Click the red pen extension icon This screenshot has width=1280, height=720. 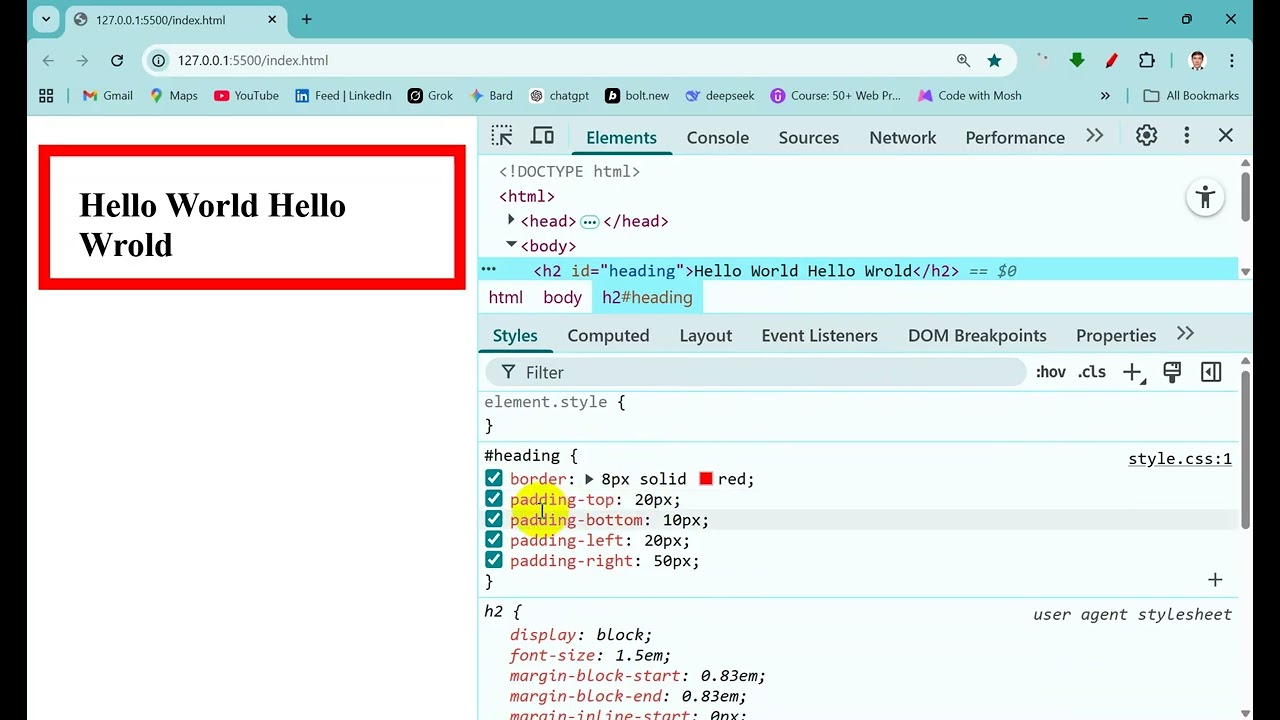pos(1111,60)
